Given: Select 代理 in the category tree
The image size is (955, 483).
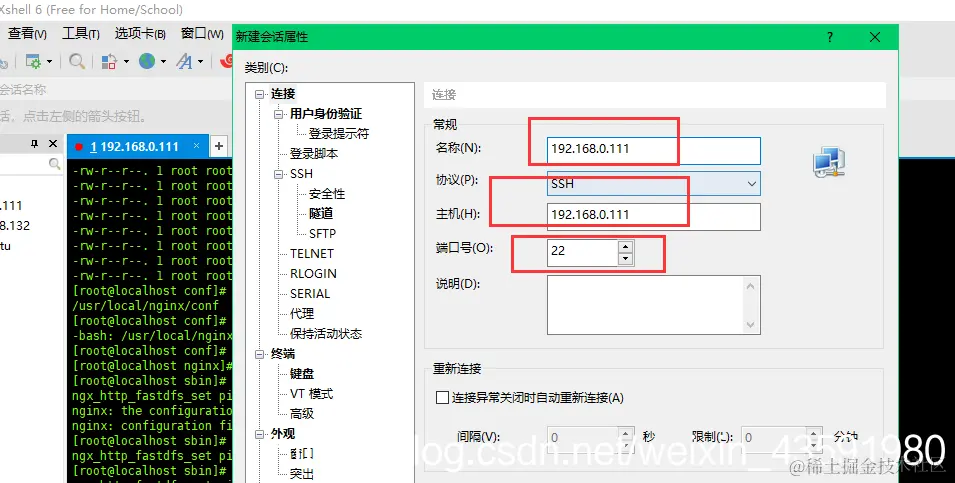Looking at the screenshot, I should click(302, 314).
